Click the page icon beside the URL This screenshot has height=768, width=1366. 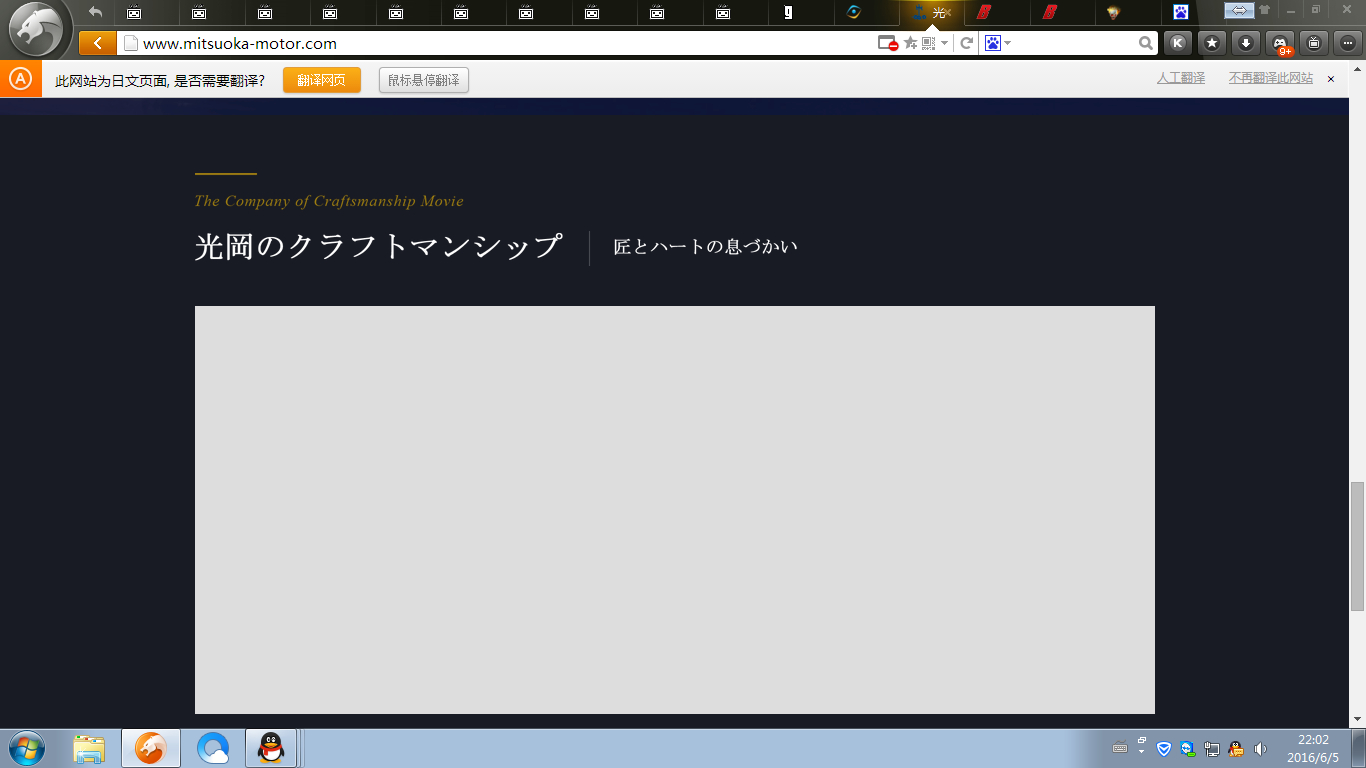(130, 43)
